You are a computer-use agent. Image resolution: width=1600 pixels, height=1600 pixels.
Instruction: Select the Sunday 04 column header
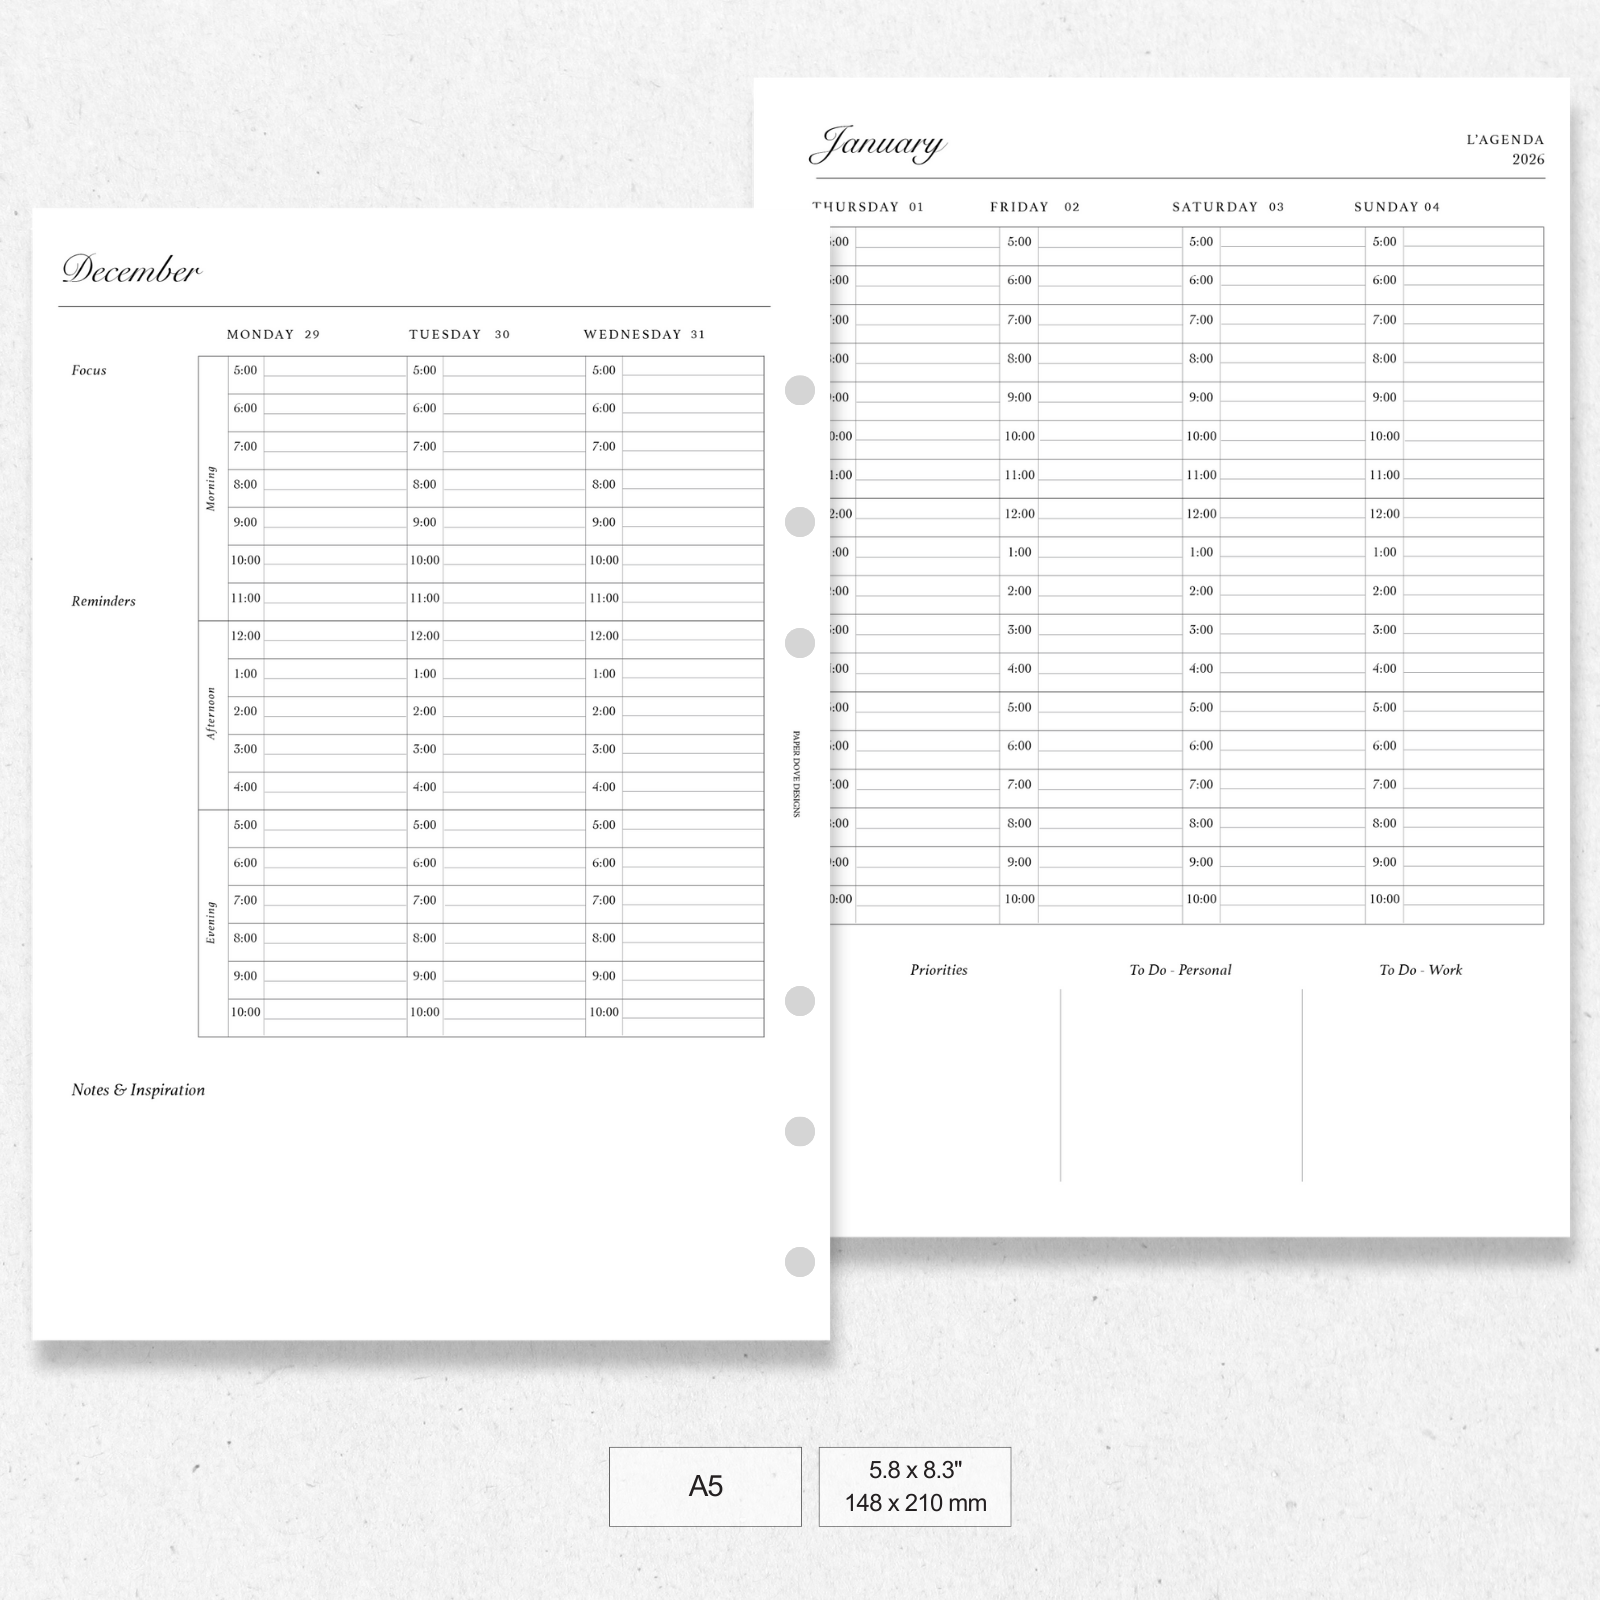pos(1397,207)
